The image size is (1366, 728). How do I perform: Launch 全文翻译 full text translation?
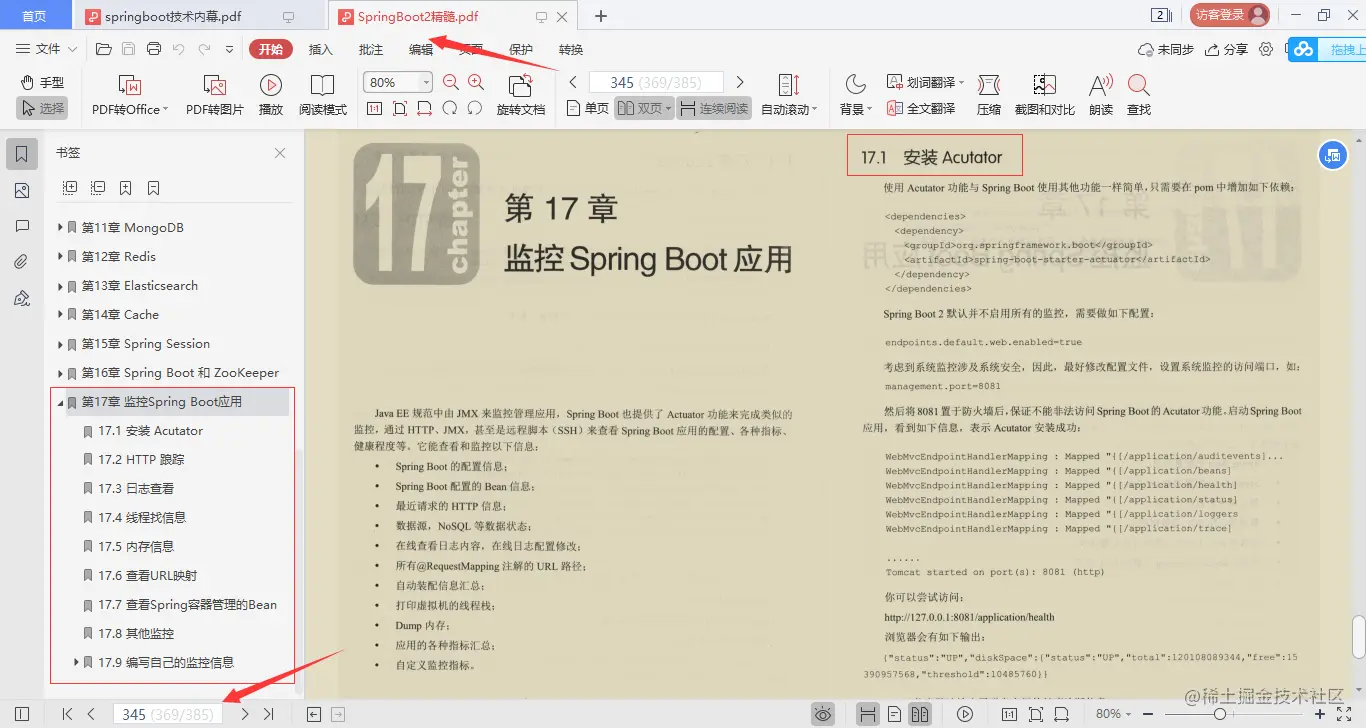click(x=921, y=108)
